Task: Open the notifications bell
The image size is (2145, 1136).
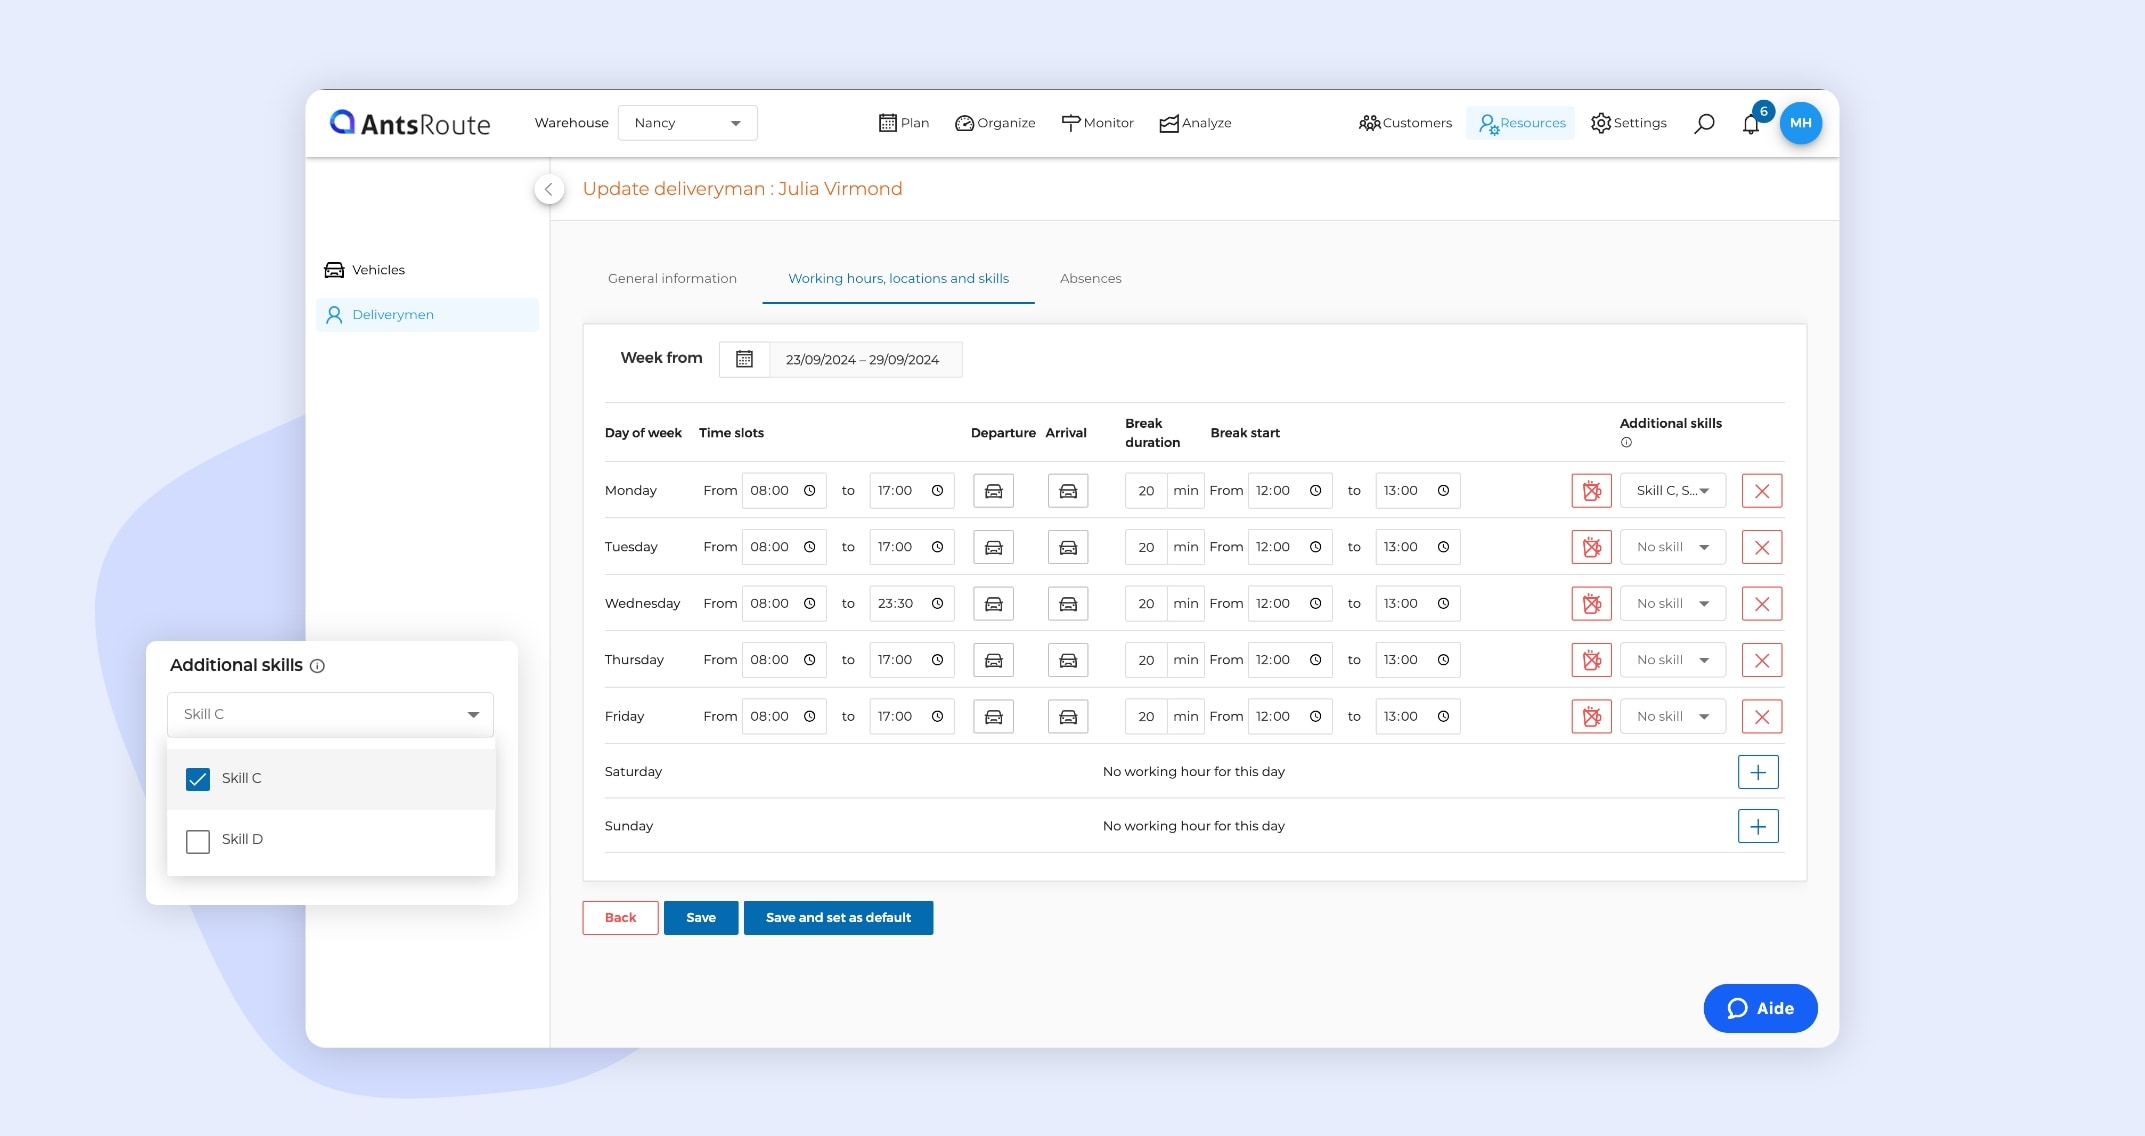Action: tap(1750, 124)
